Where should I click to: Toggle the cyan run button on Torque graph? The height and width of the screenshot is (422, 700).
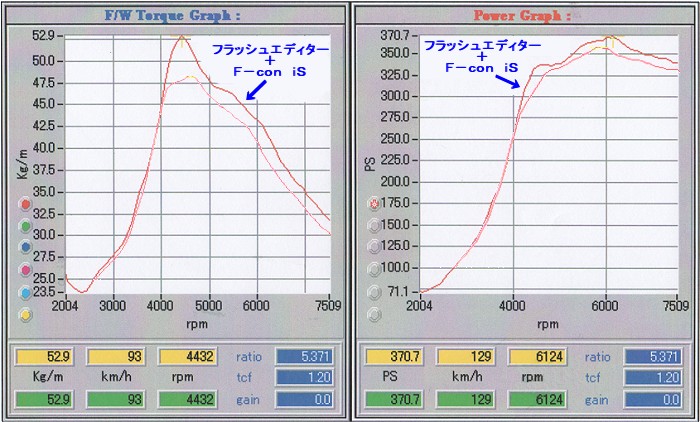(x=26, y=292)
